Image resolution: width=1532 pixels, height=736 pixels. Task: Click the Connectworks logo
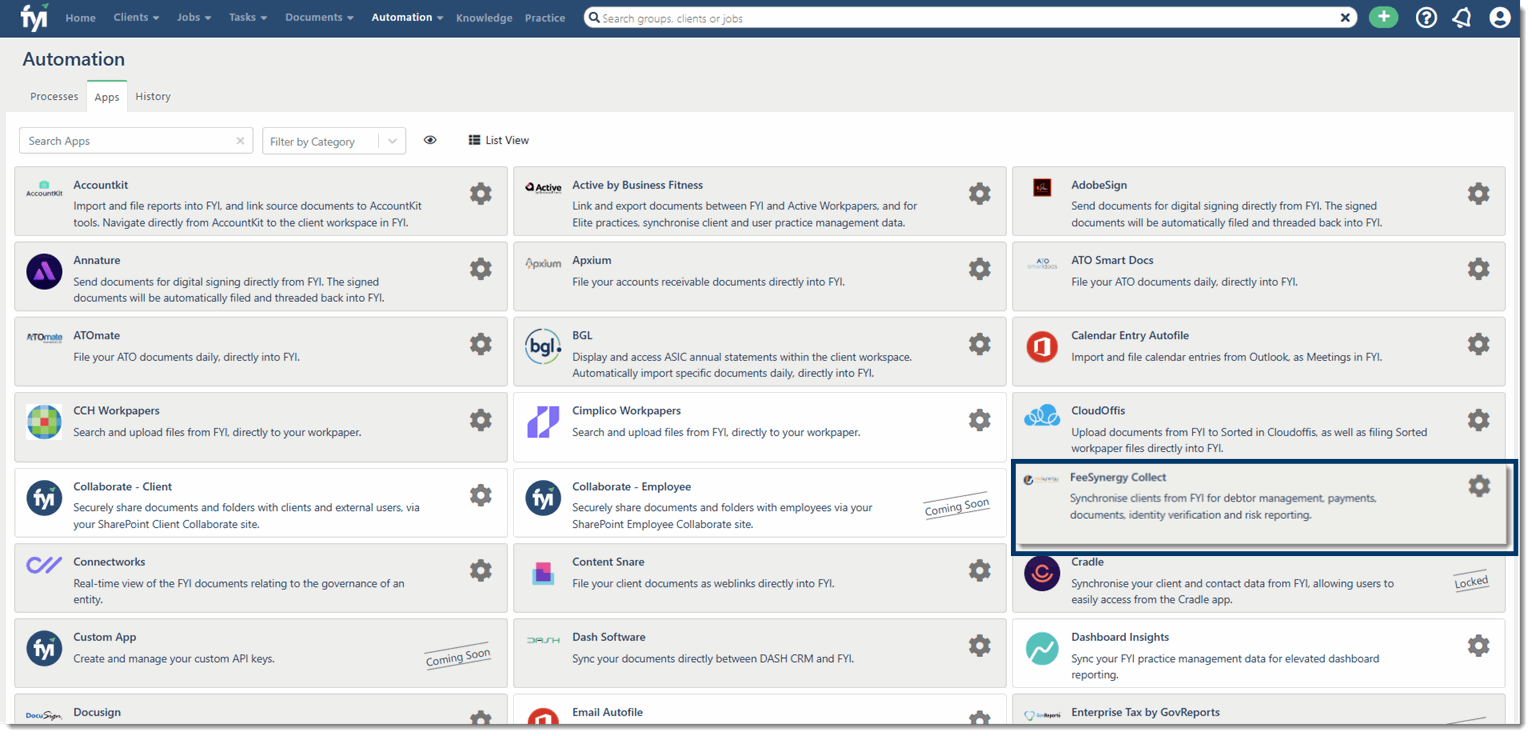pyautogui.click(x=44, y=566)
